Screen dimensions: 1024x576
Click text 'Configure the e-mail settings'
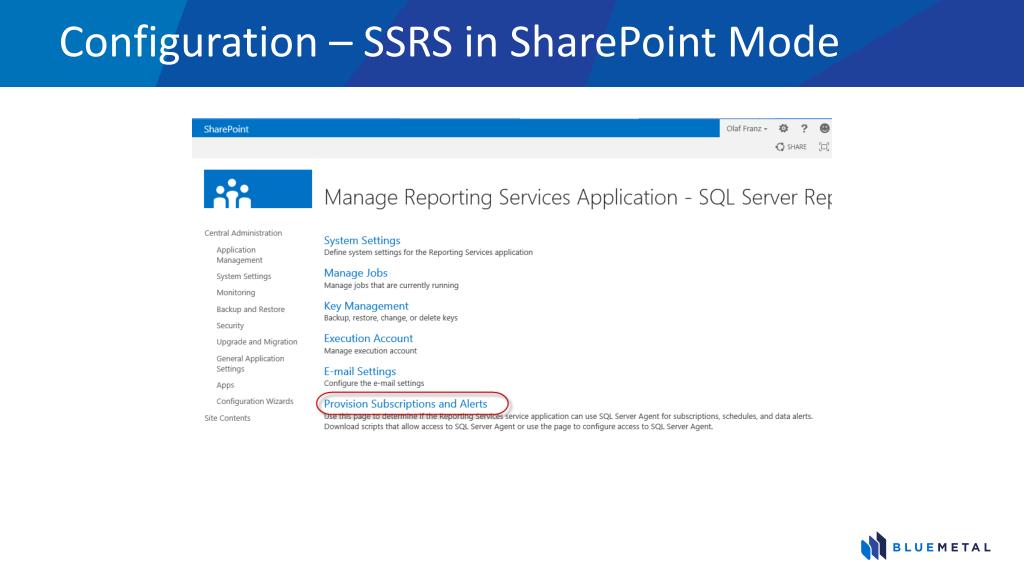[374, 383]
